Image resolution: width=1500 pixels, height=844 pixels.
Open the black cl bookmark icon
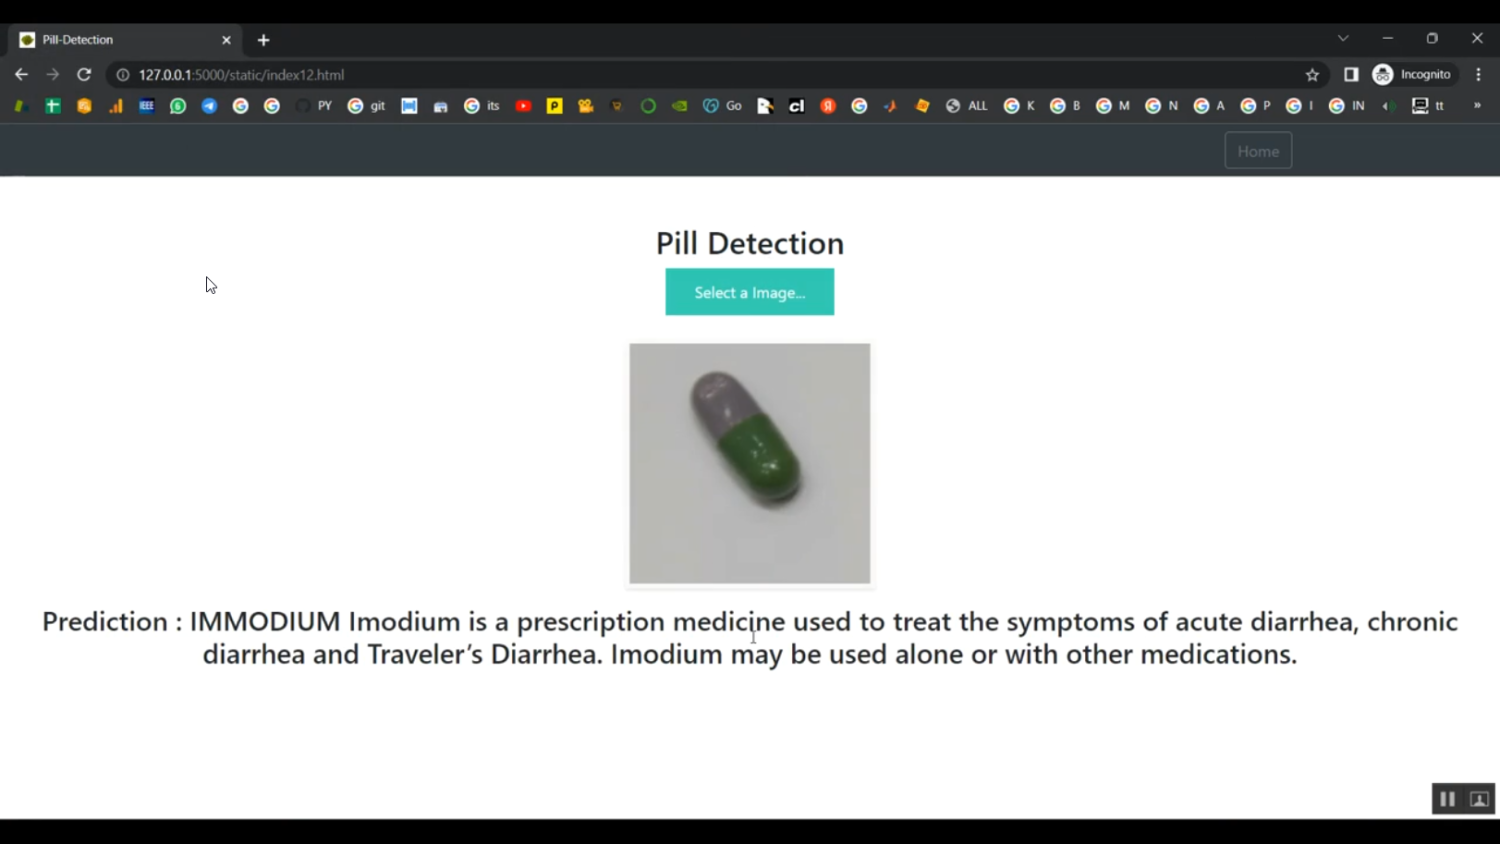tap(797, 106)
